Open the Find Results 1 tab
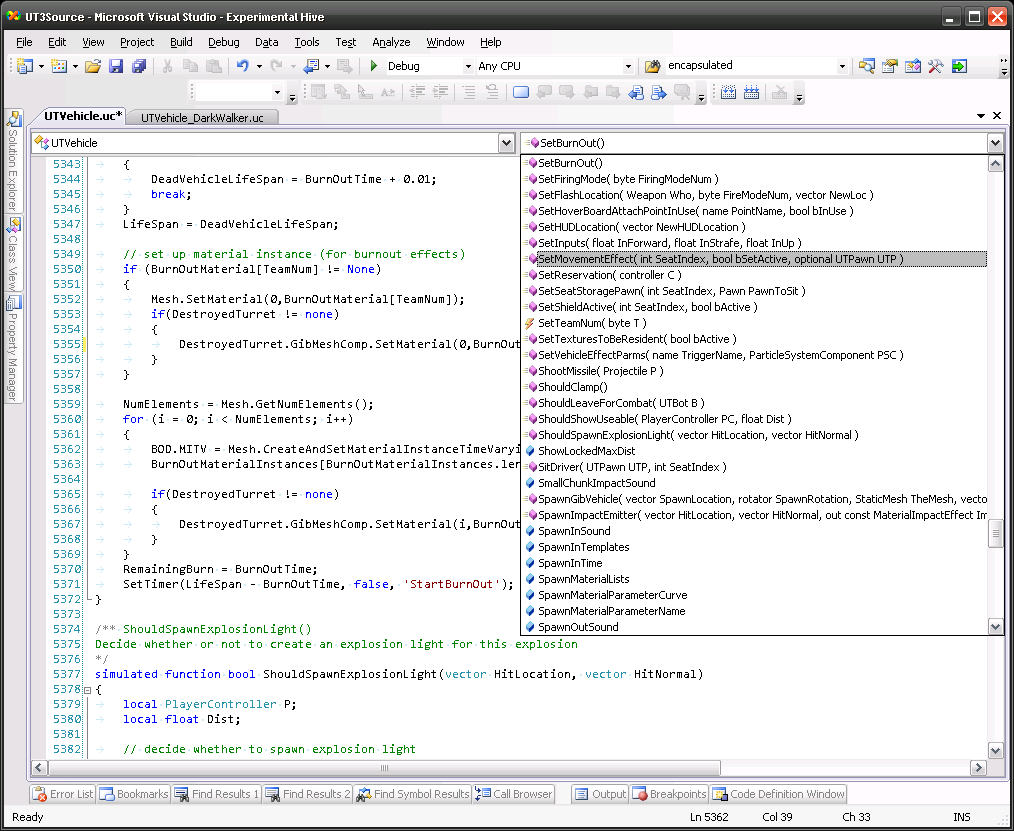Image resolution: width=1014 pixels, height=831 pixels. 217,794
